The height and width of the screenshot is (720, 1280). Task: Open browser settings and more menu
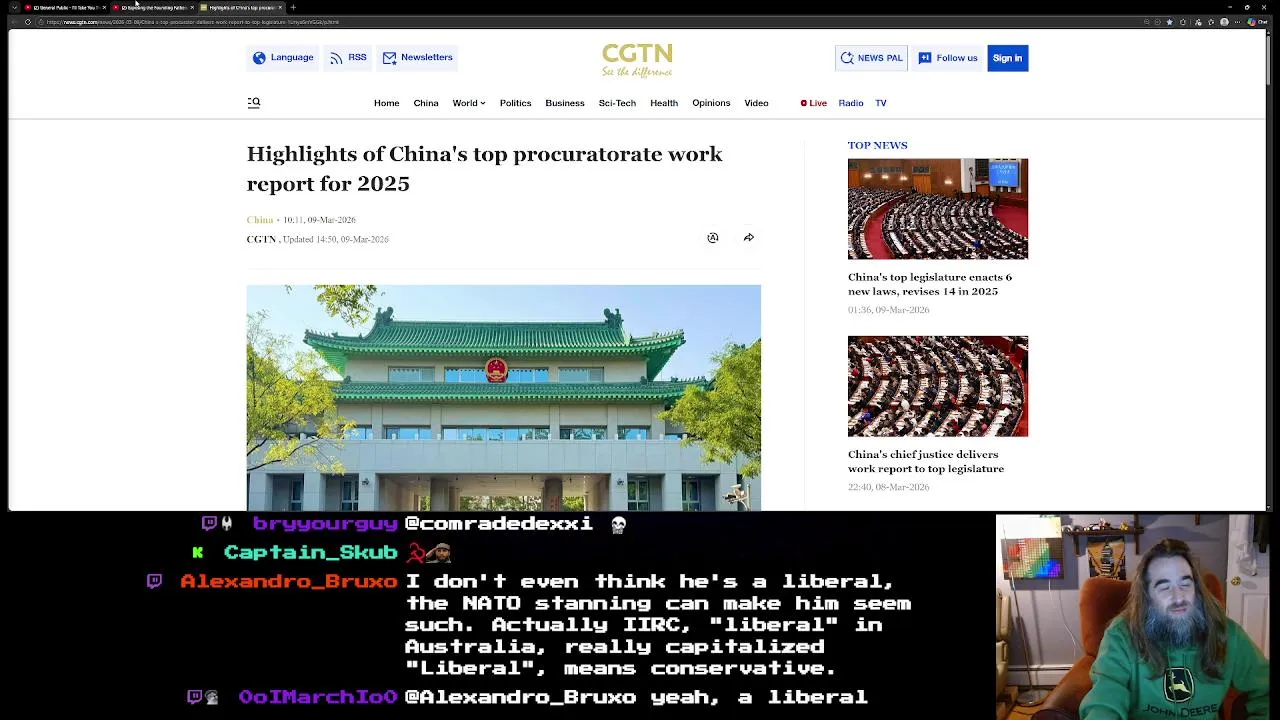pos(1237,22)
